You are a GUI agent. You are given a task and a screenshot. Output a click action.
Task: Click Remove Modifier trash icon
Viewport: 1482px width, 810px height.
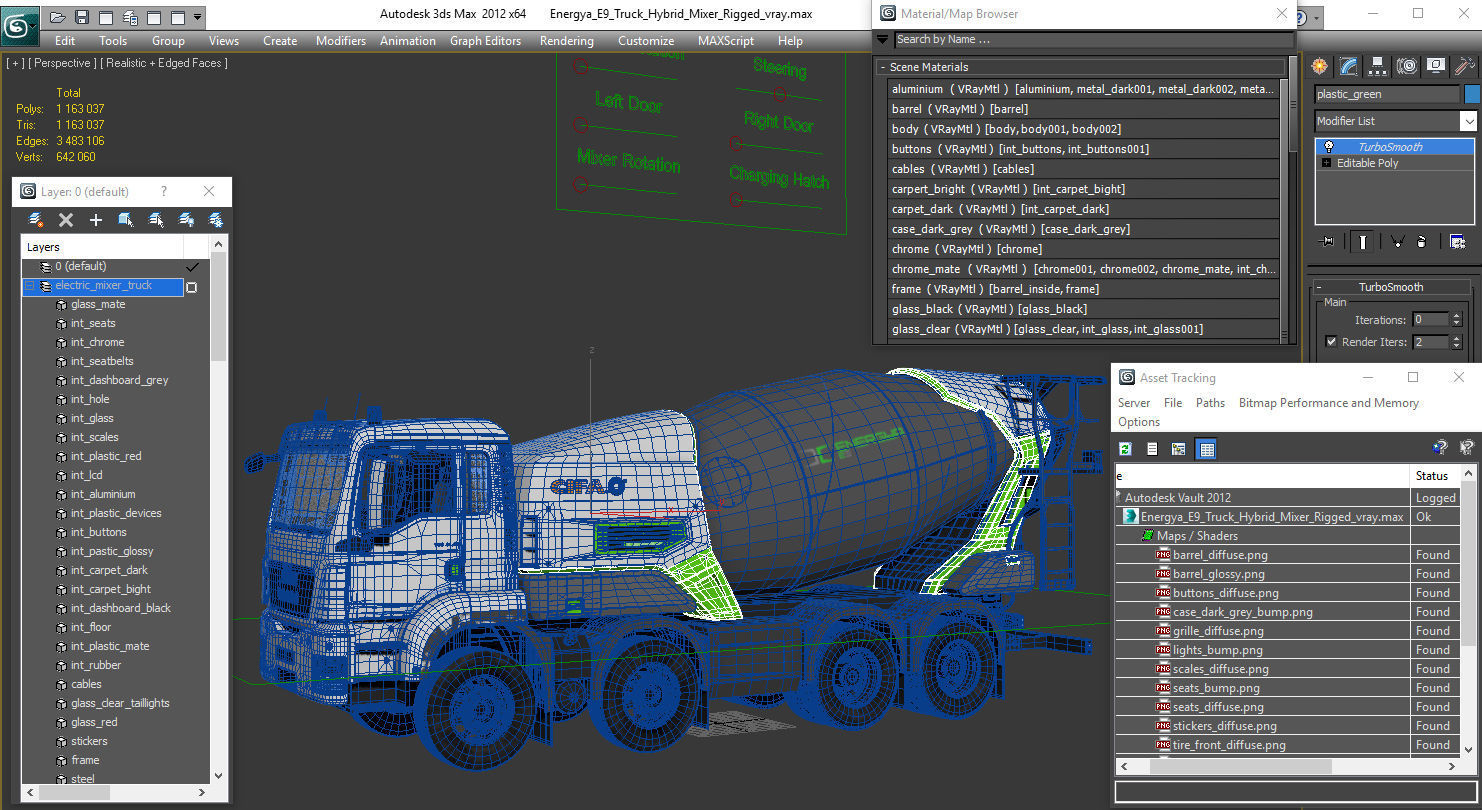click(x=1422, y=241)
